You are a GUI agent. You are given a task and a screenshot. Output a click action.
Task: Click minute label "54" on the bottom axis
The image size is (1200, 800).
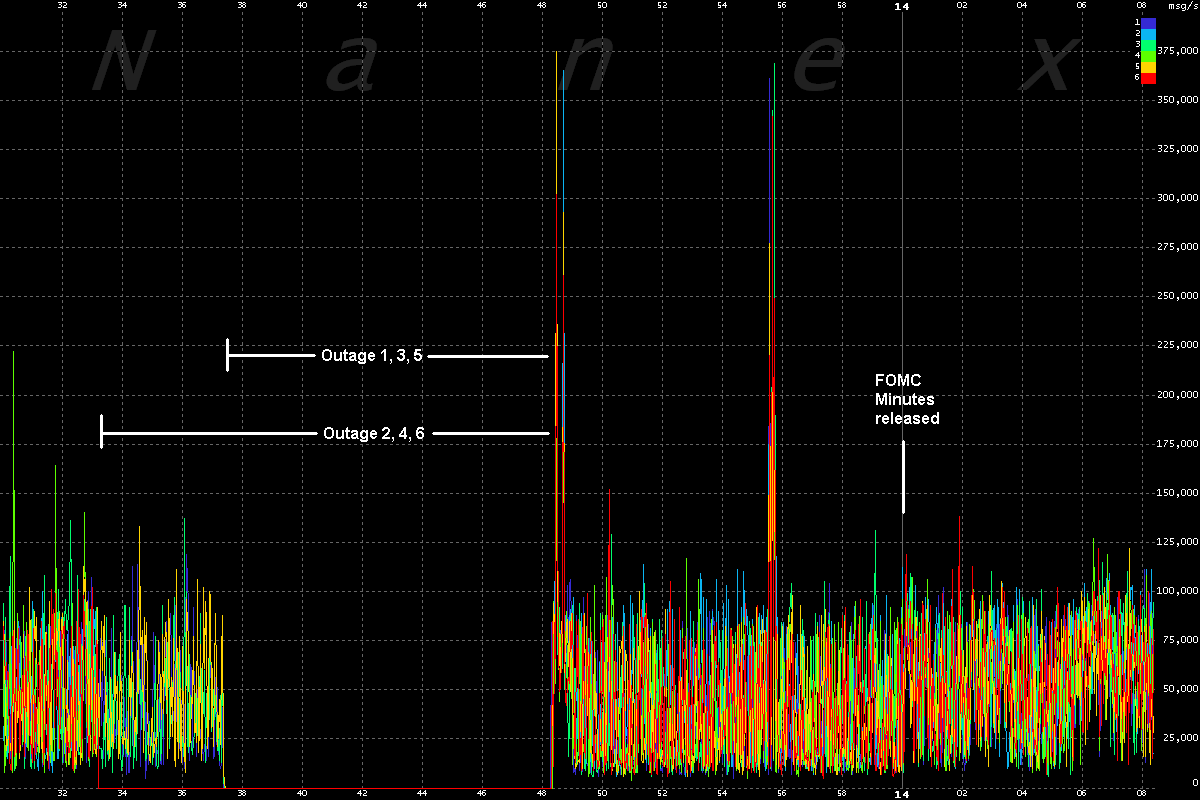click(x=722, y=794)
